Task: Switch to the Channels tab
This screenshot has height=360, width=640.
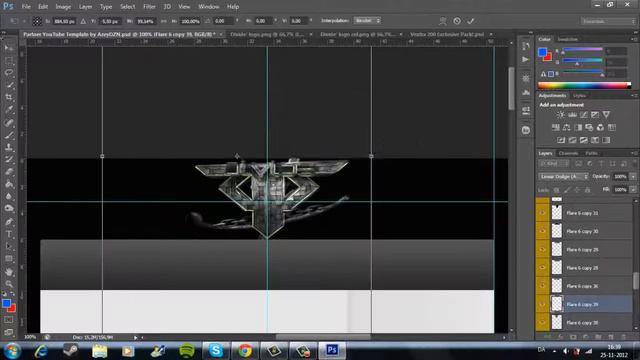Action: [x=568, y=153]
